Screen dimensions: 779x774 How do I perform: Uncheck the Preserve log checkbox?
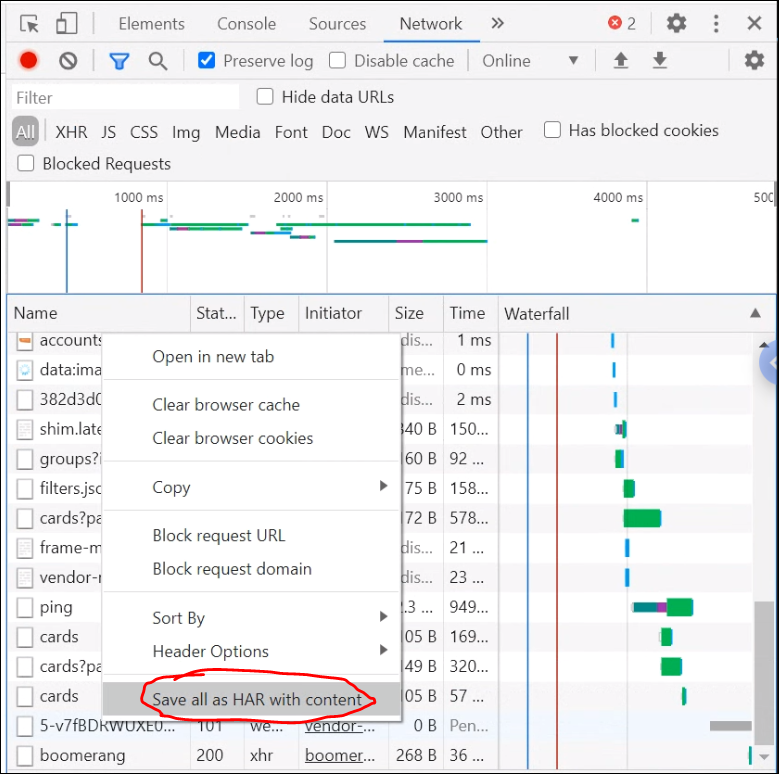(x=206, y=60)
